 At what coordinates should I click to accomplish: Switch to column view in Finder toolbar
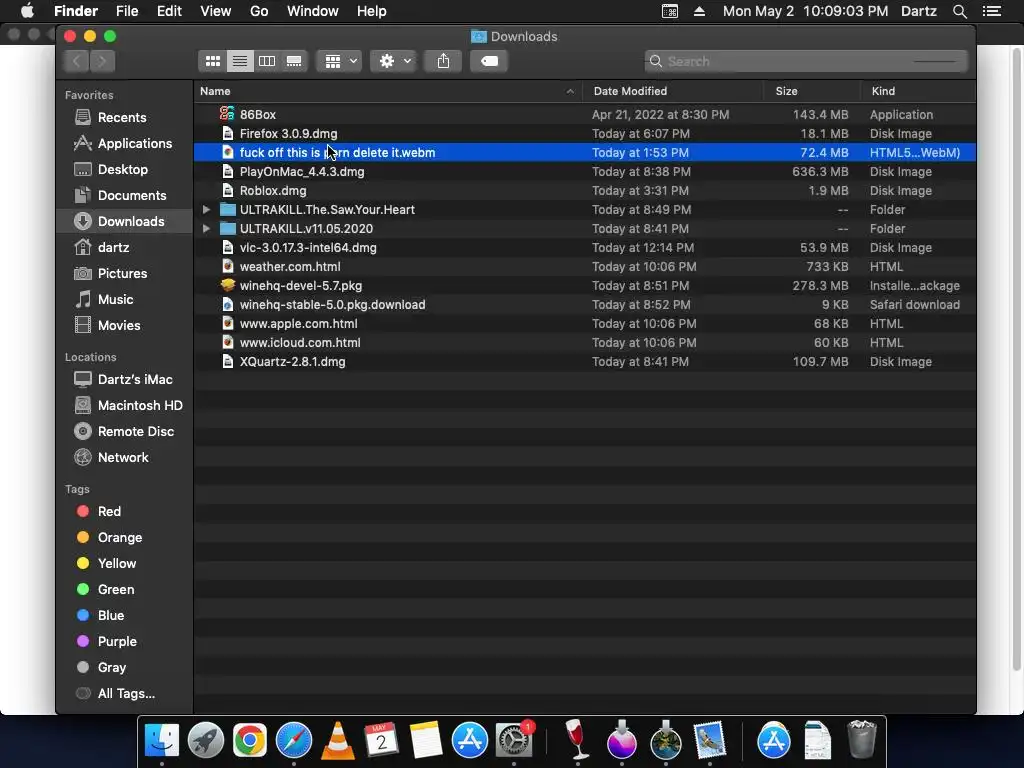point(267,61)
